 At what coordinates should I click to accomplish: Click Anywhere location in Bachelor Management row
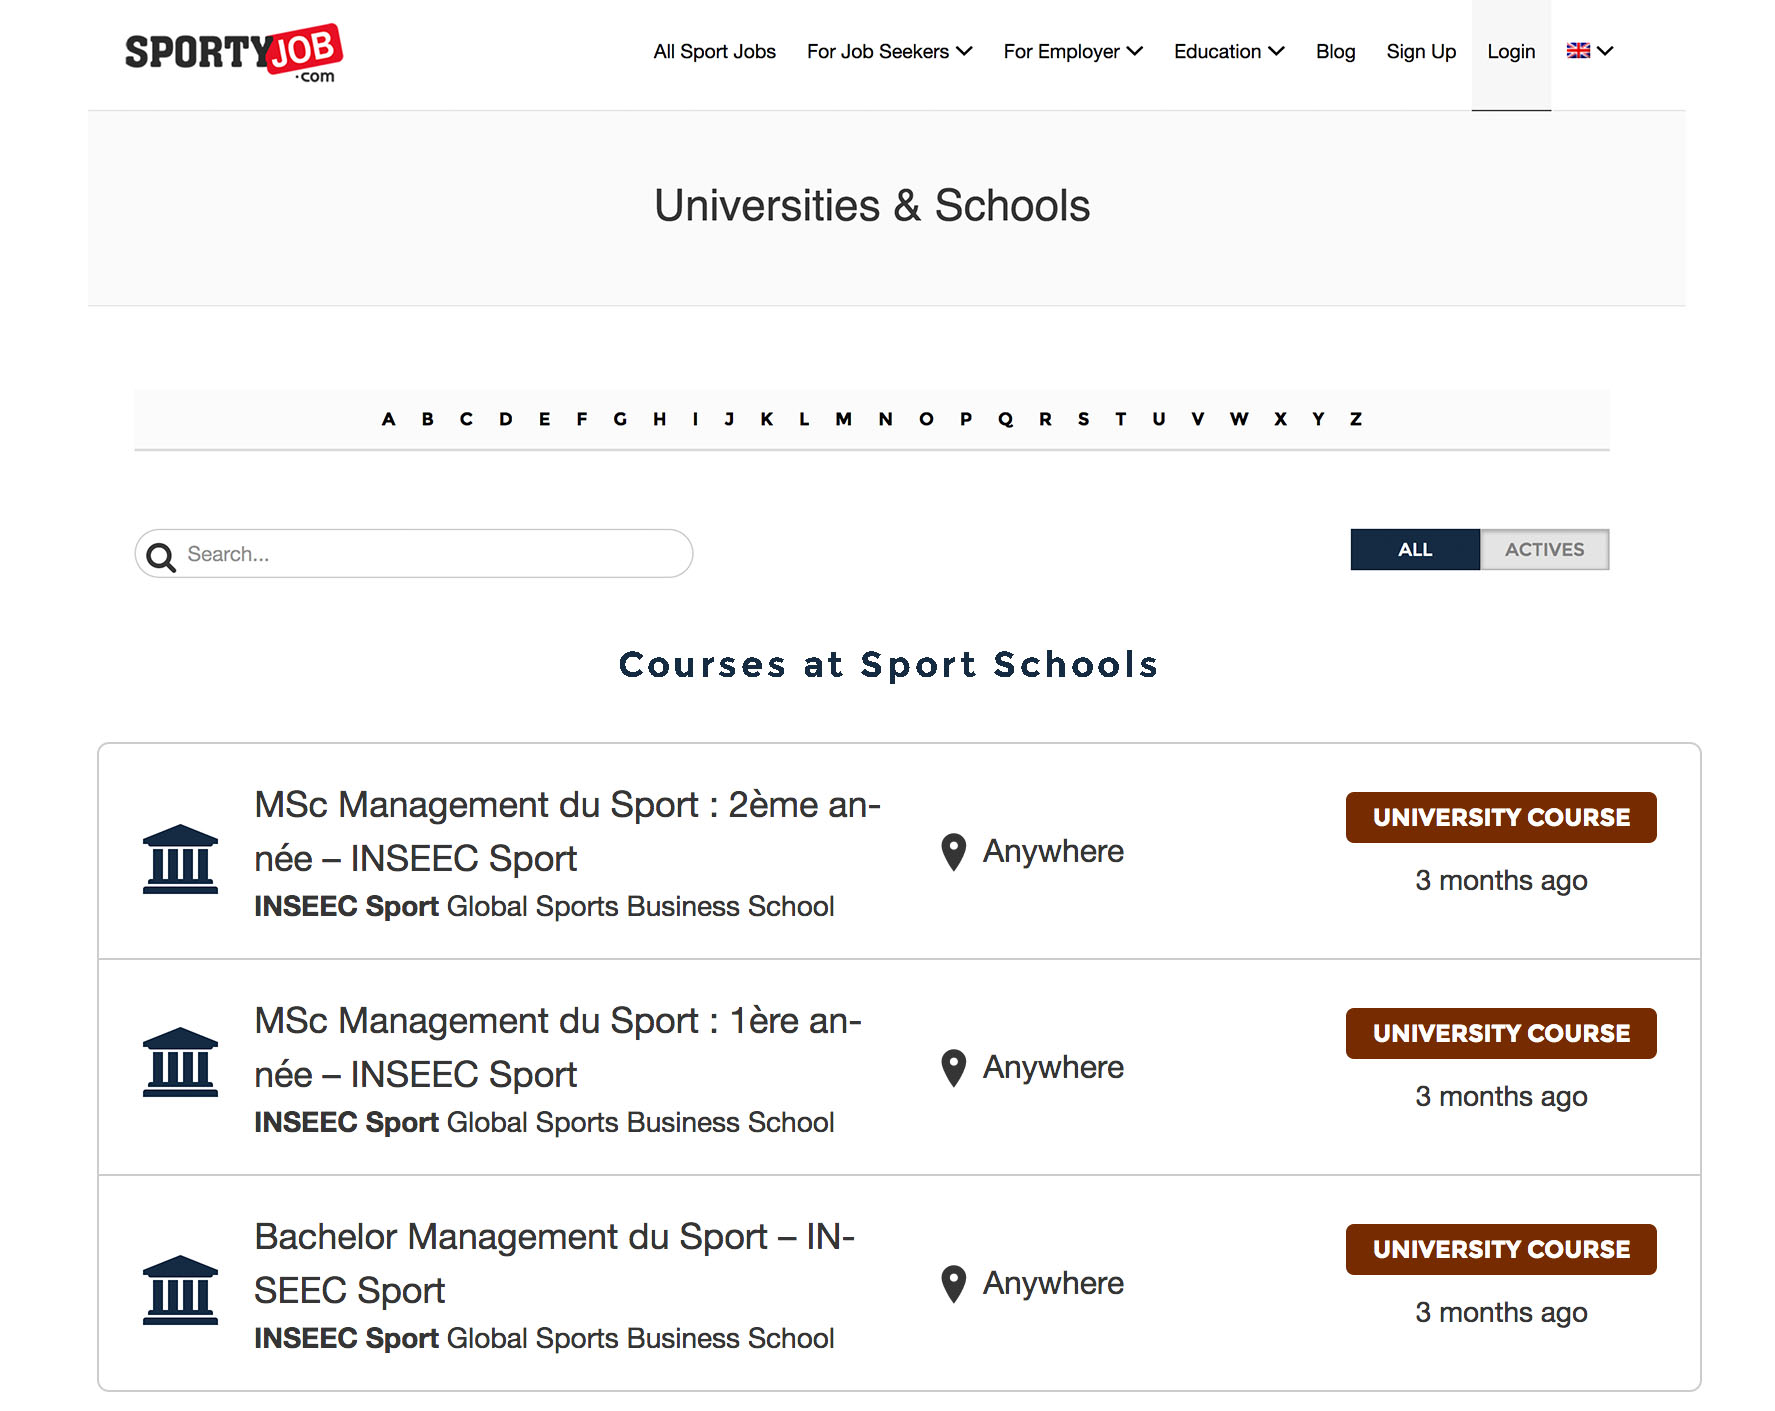tap(1053, 1284)
